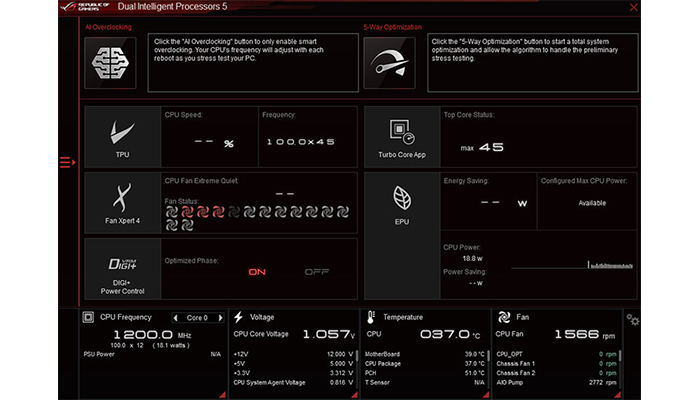Viewport: 700px width, 400px height.
Task: Open monitor settings gear icon
Action: (633, 320)
